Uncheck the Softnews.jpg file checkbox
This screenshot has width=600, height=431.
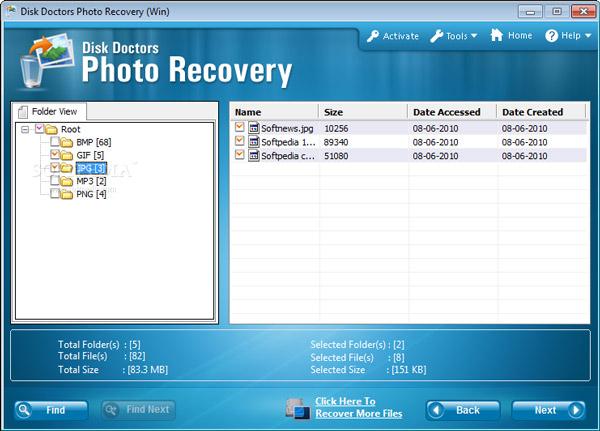click(240, 127)
